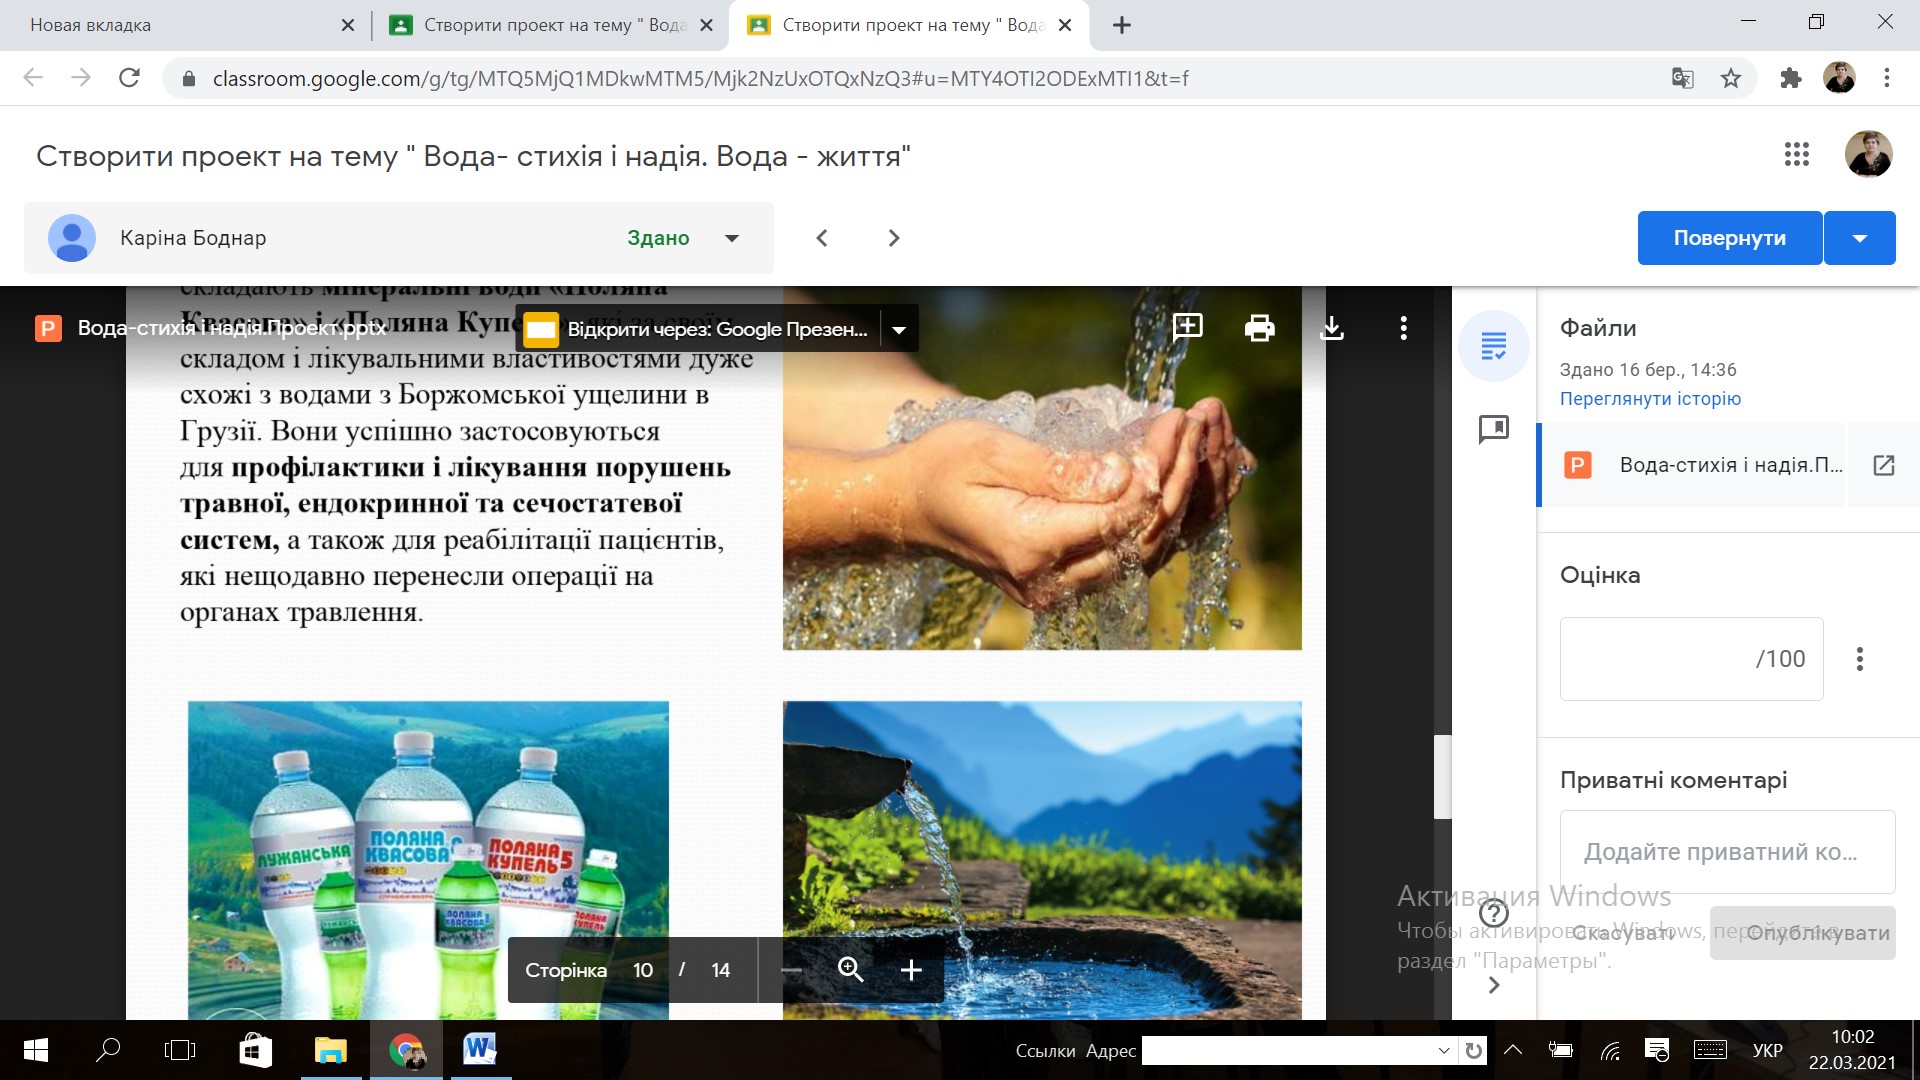Image resolution: width=1920 pixels, height=1080 pixels.
Task: Click the Переглянути історію link
Action: (1650, 398)
